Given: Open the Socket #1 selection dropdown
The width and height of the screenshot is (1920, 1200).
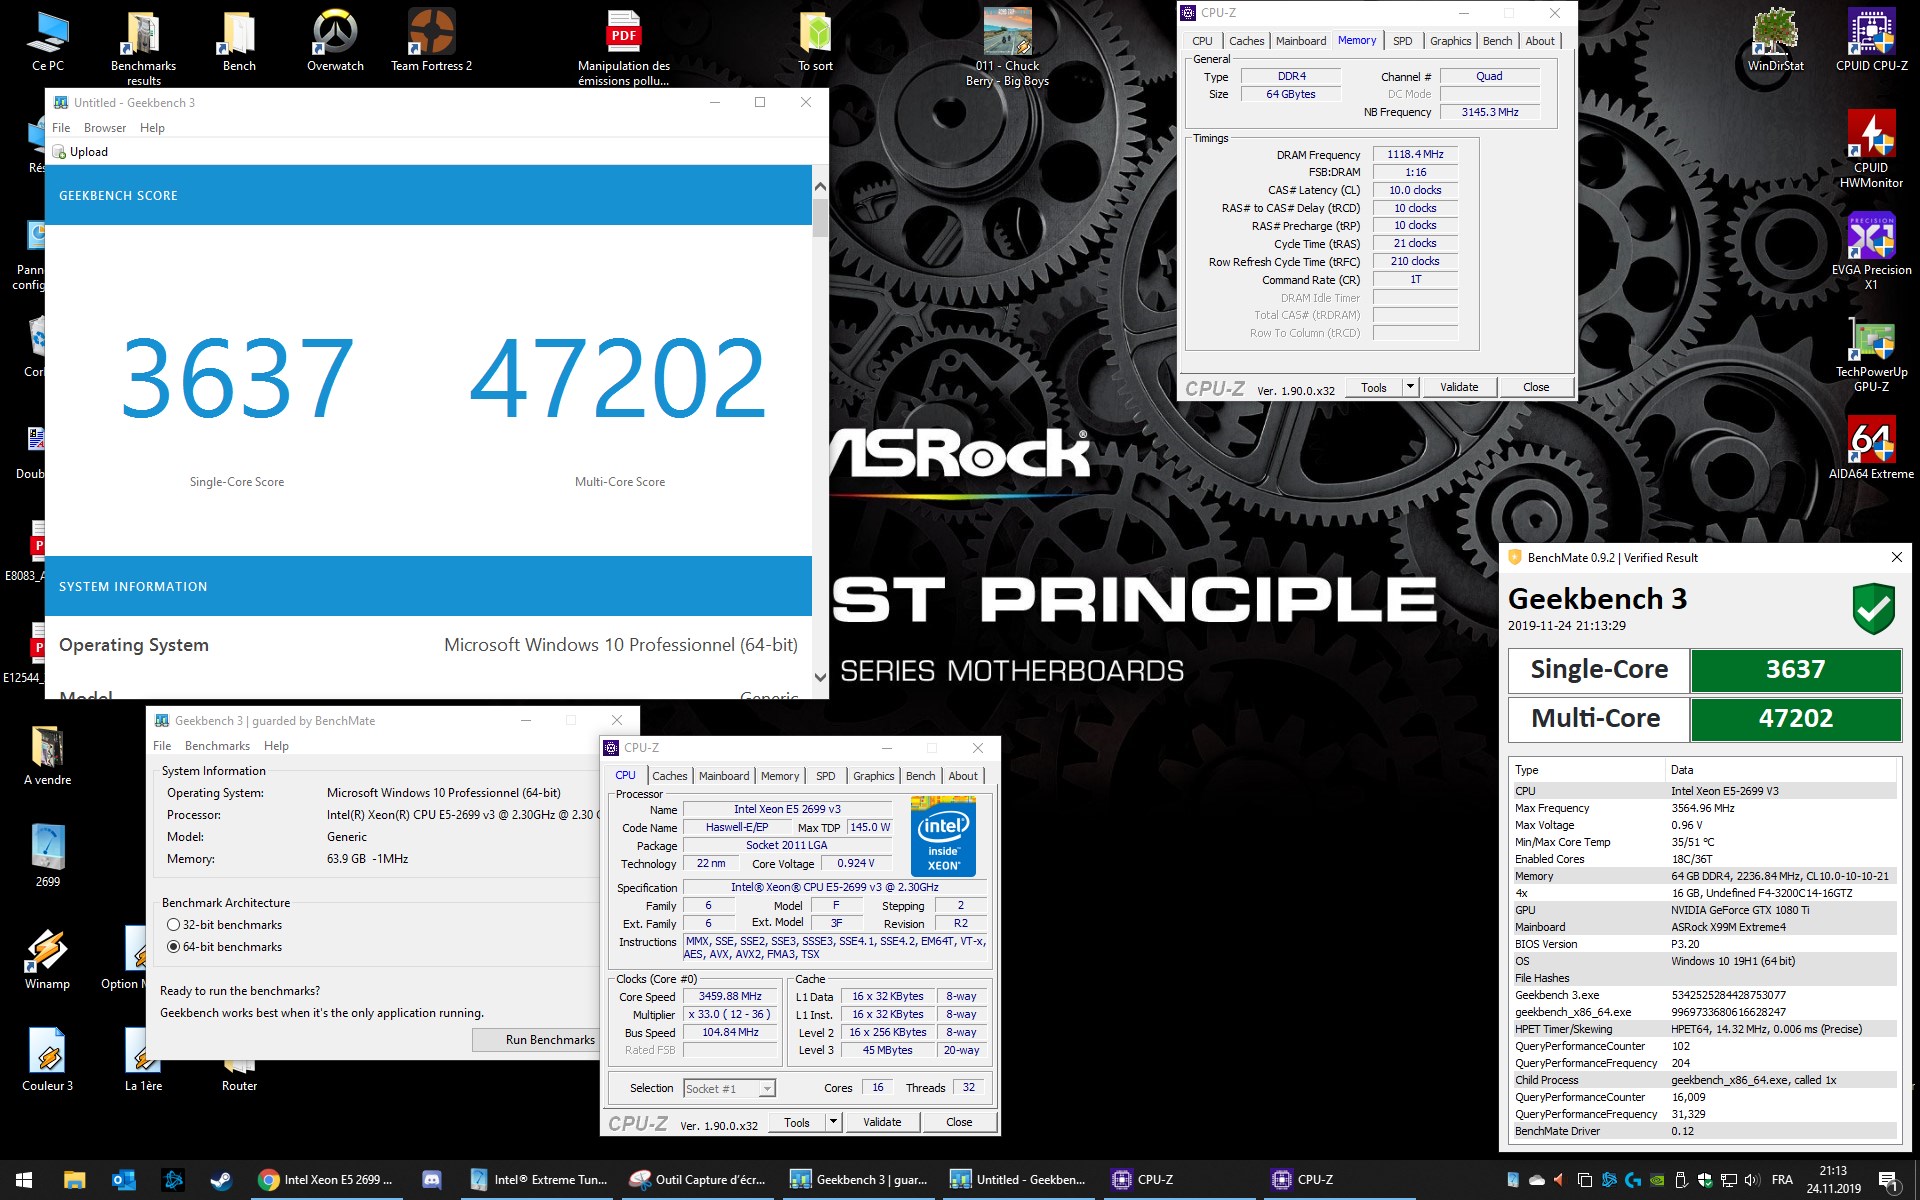Looking at the screenshot, I should coord(729,1088).
